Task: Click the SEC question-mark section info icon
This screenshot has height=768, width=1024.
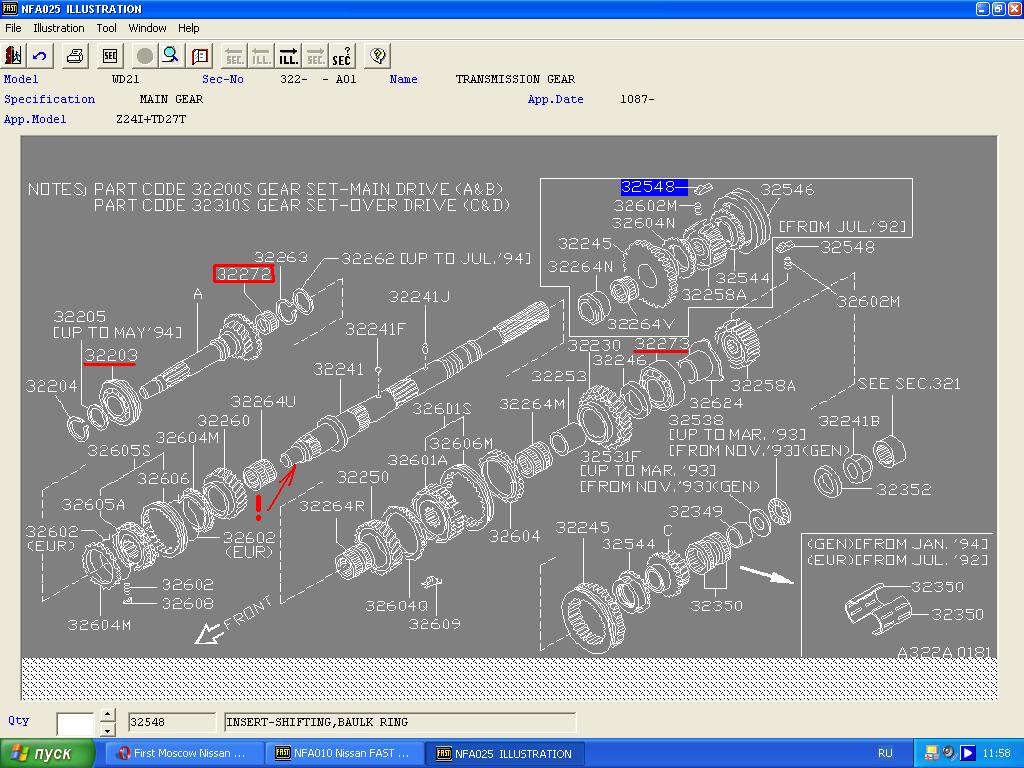Action: coord(342,56)
